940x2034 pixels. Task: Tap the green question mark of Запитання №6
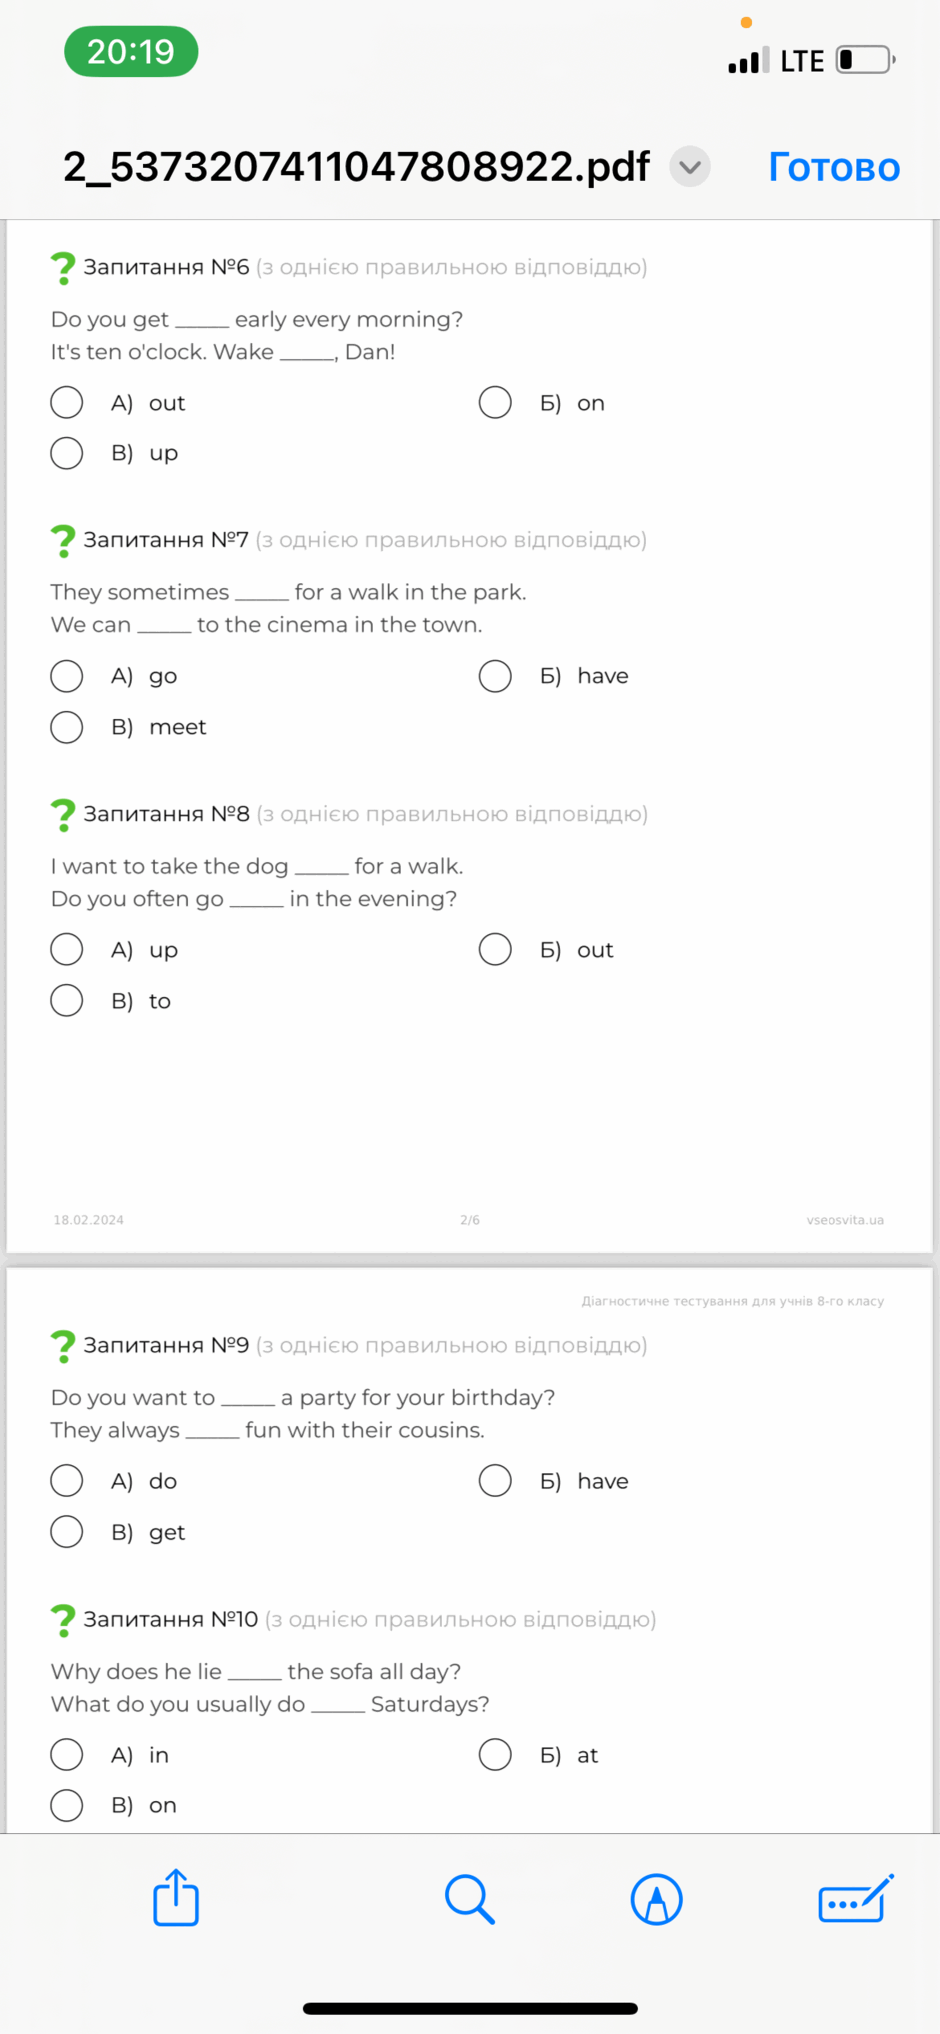(x=63, y=268)
